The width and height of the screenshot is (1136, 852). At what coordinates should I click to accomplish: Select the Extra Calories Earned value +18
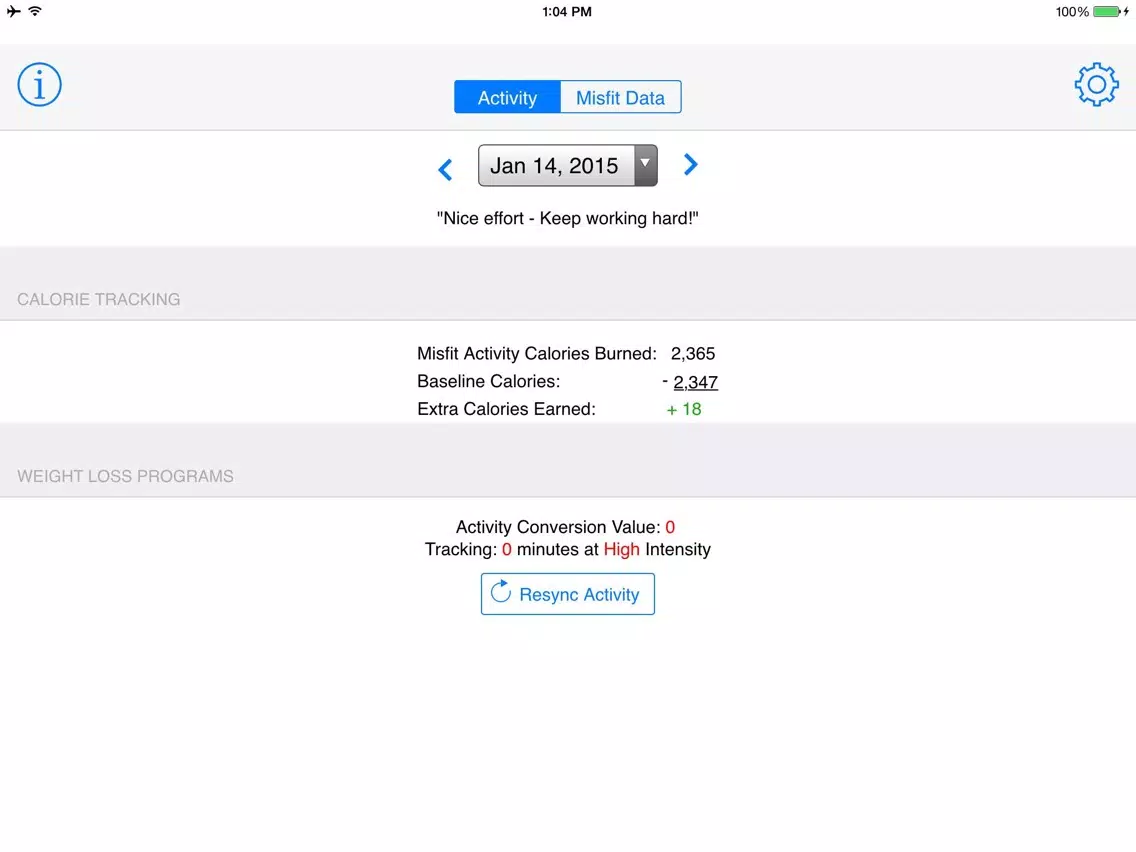pos(684,409)
